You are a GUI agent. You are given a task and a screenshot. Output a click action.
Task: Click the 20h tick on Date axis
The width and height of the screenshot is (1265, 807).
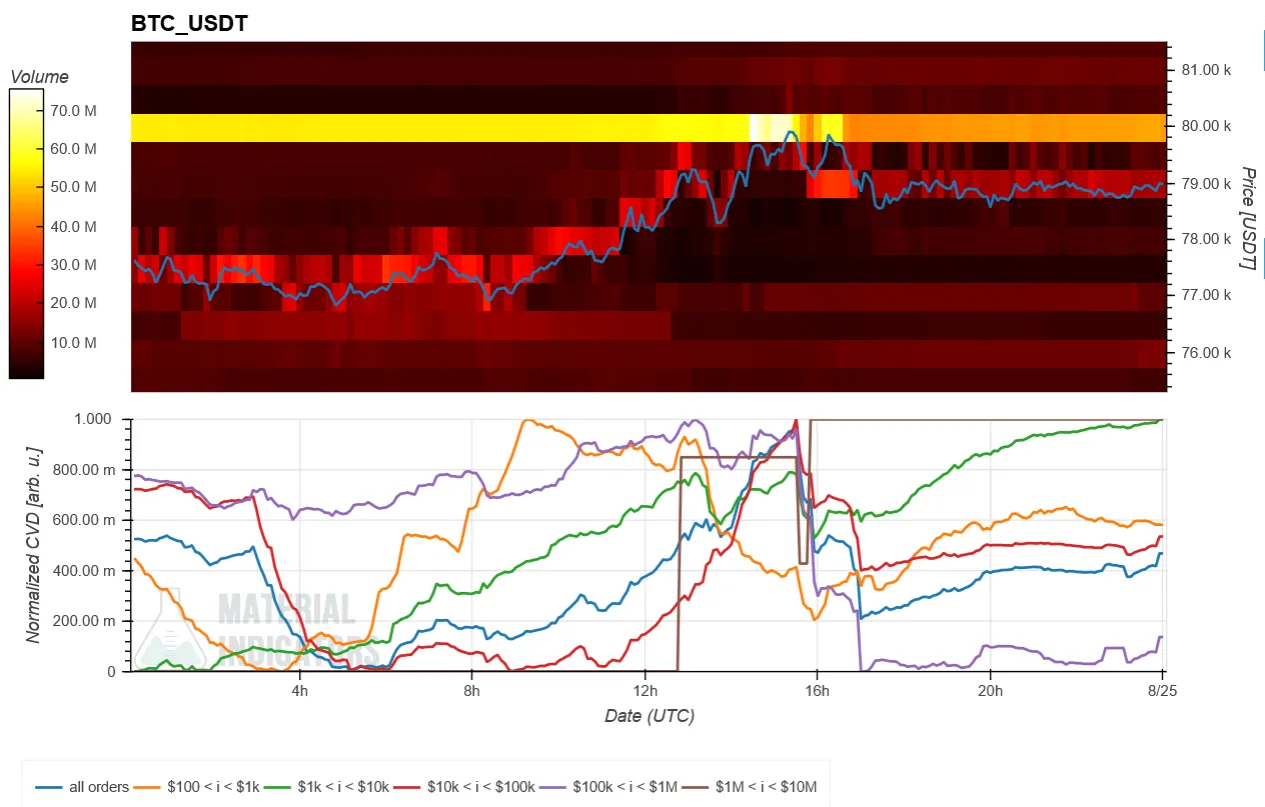[x=990, y=690]
